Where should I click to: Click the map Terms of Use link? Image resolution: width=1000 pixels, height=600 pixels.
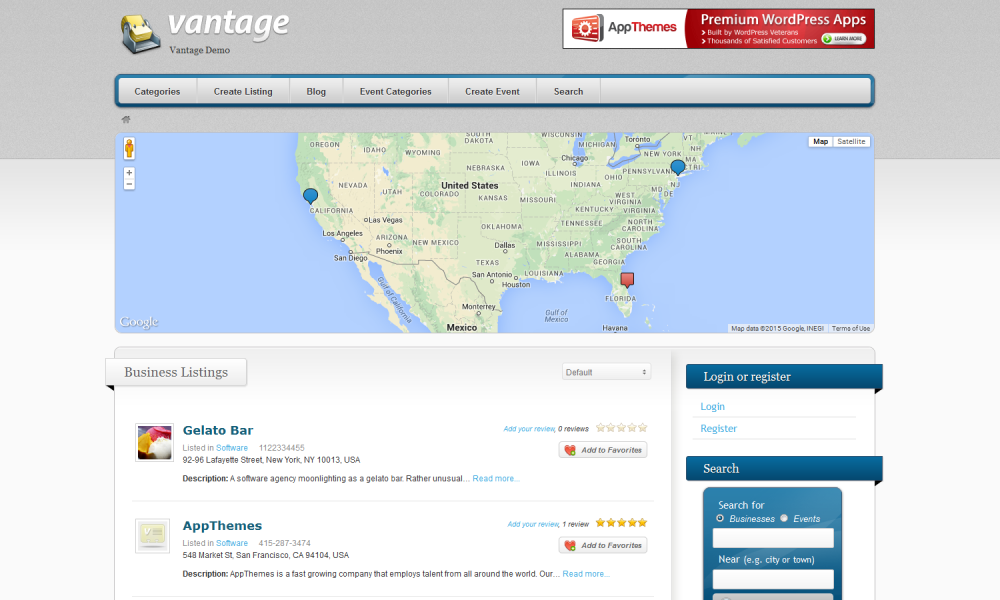pyautogui.click(x=851, y=329)
